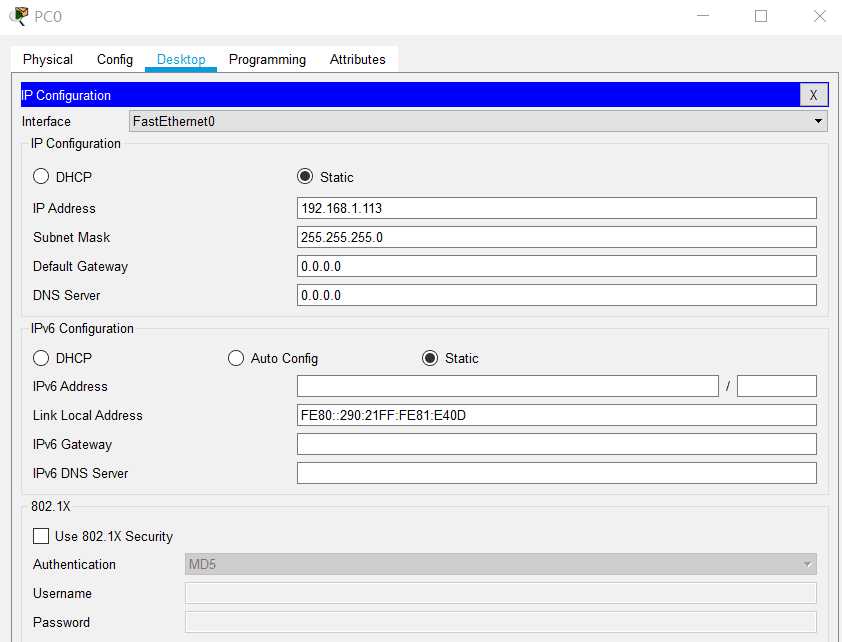The height and width of the screenshot is (642, 842).
Task: Focus the IPv6 Gateway input field
Action: click(556, 444)
